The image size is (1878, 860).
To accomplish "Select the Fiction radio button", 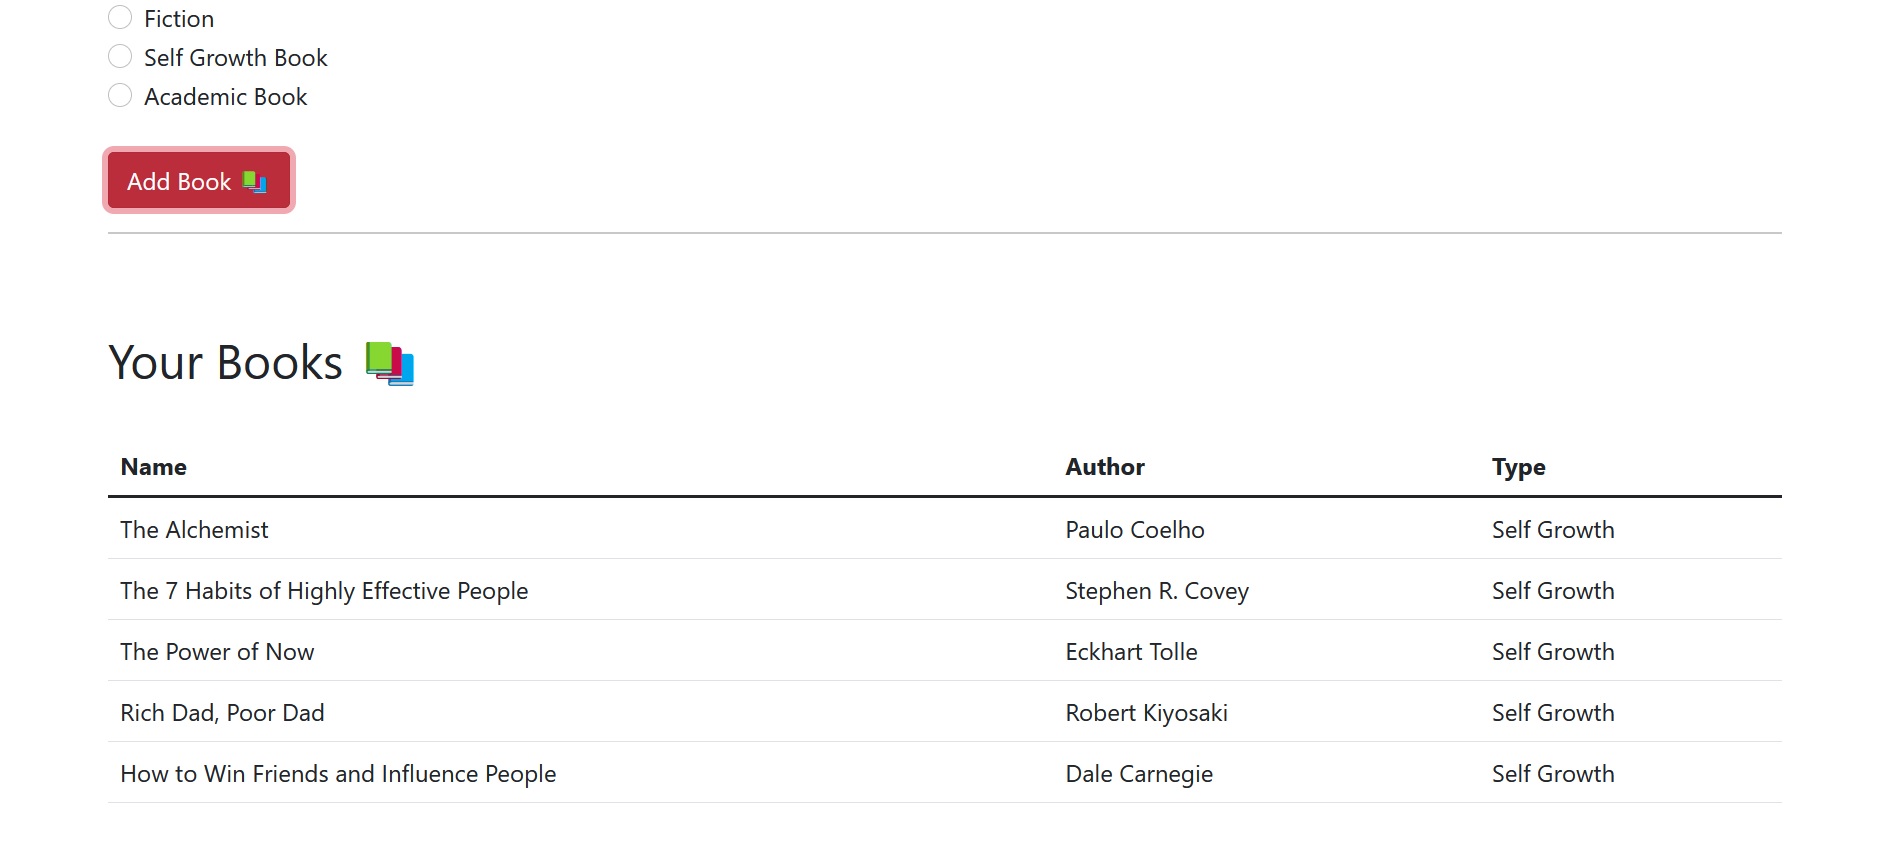I will point(120,18).
